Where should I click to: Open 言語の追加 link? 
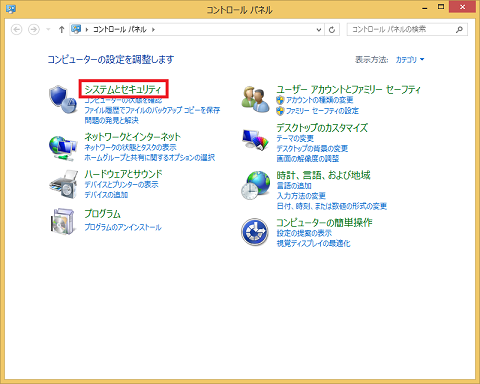[294, 186]
